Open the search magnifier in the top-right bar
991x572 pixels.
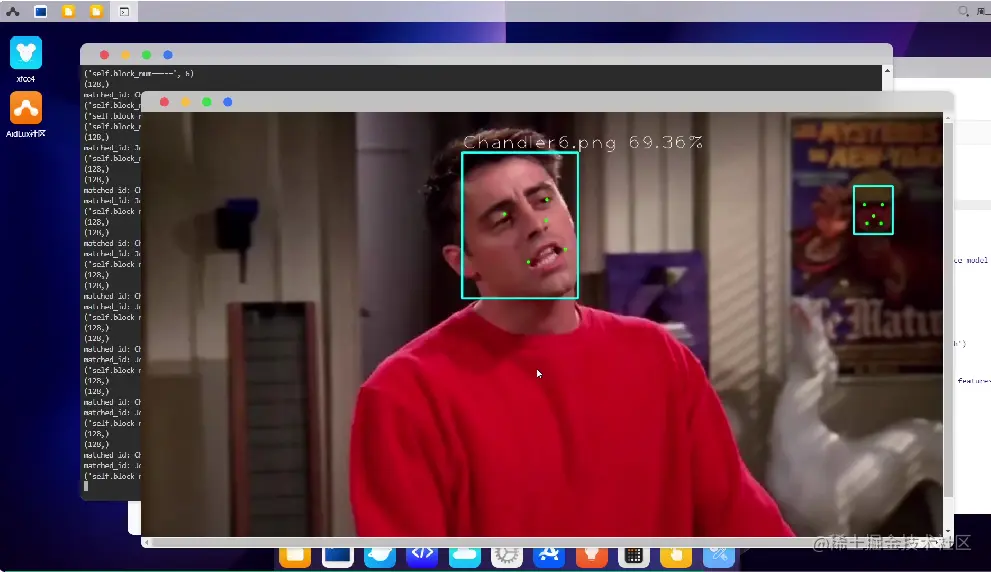tap(963, 11)
